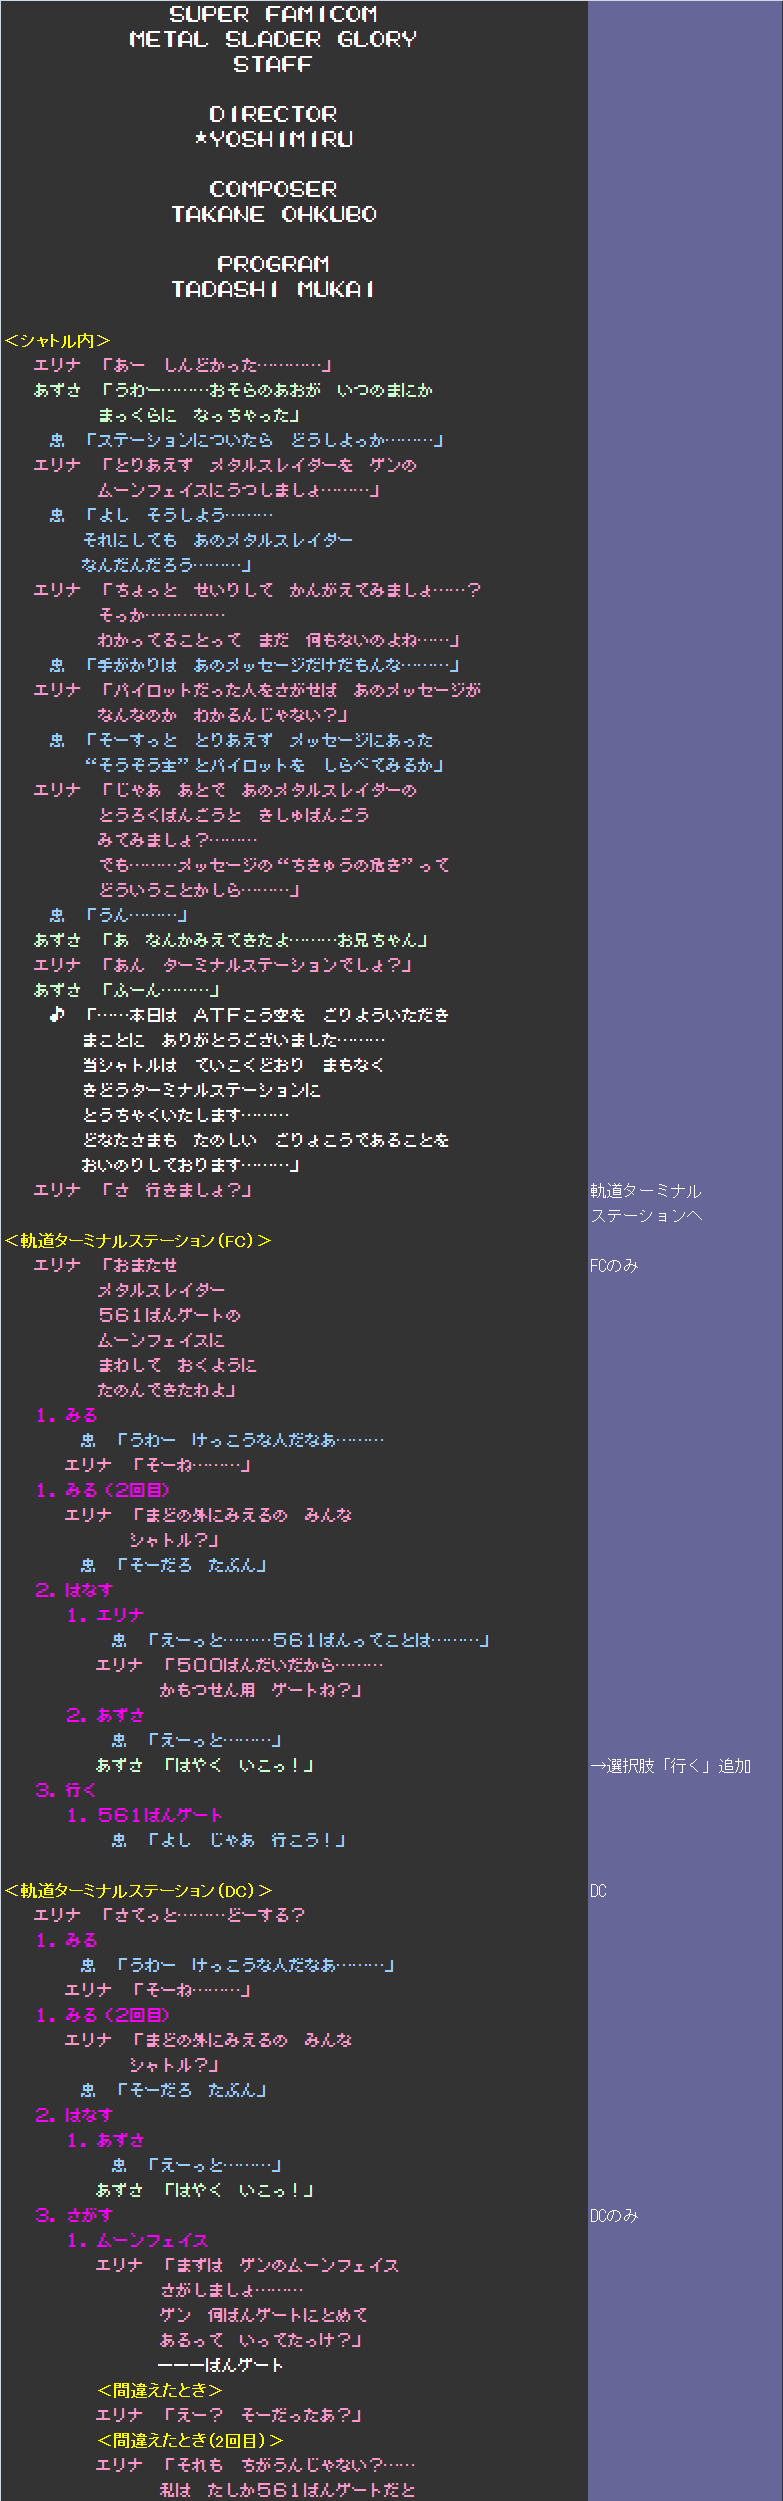Click the line "561ばんゲートの"
This screenshot has height=2501, width=783.
169,1315
